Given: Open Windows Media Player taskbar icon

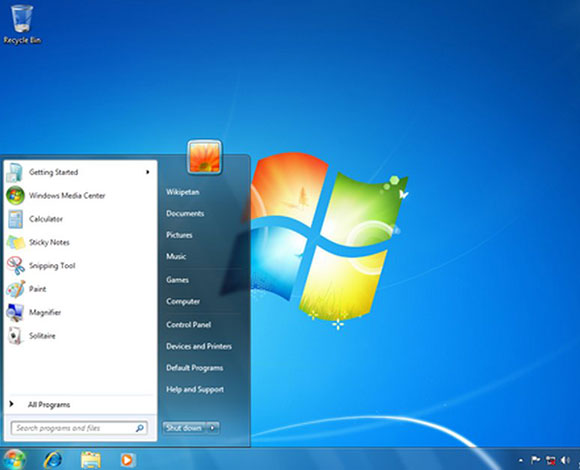Looking at the screenshot, I should [x=127, y=460].
